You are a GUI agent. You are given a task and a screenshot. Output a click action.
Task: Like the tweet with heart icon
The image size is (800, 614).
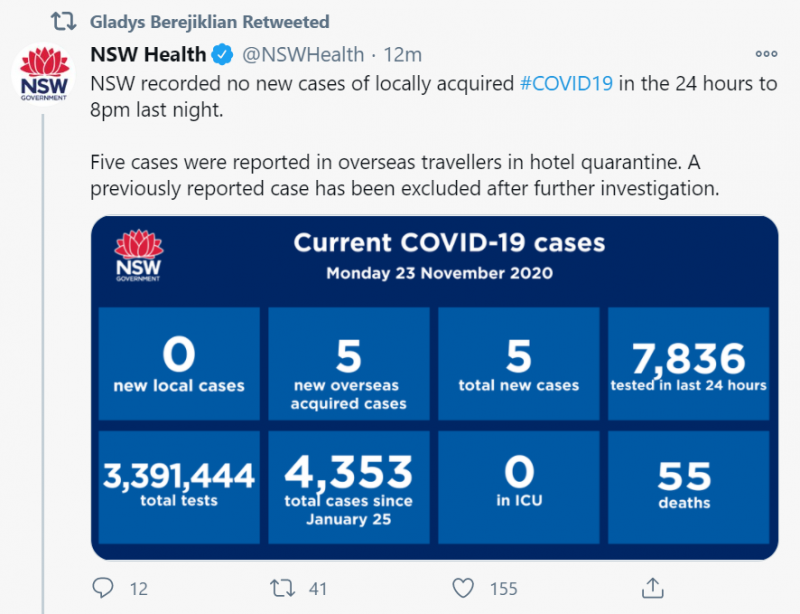click(x=463, y=588)
